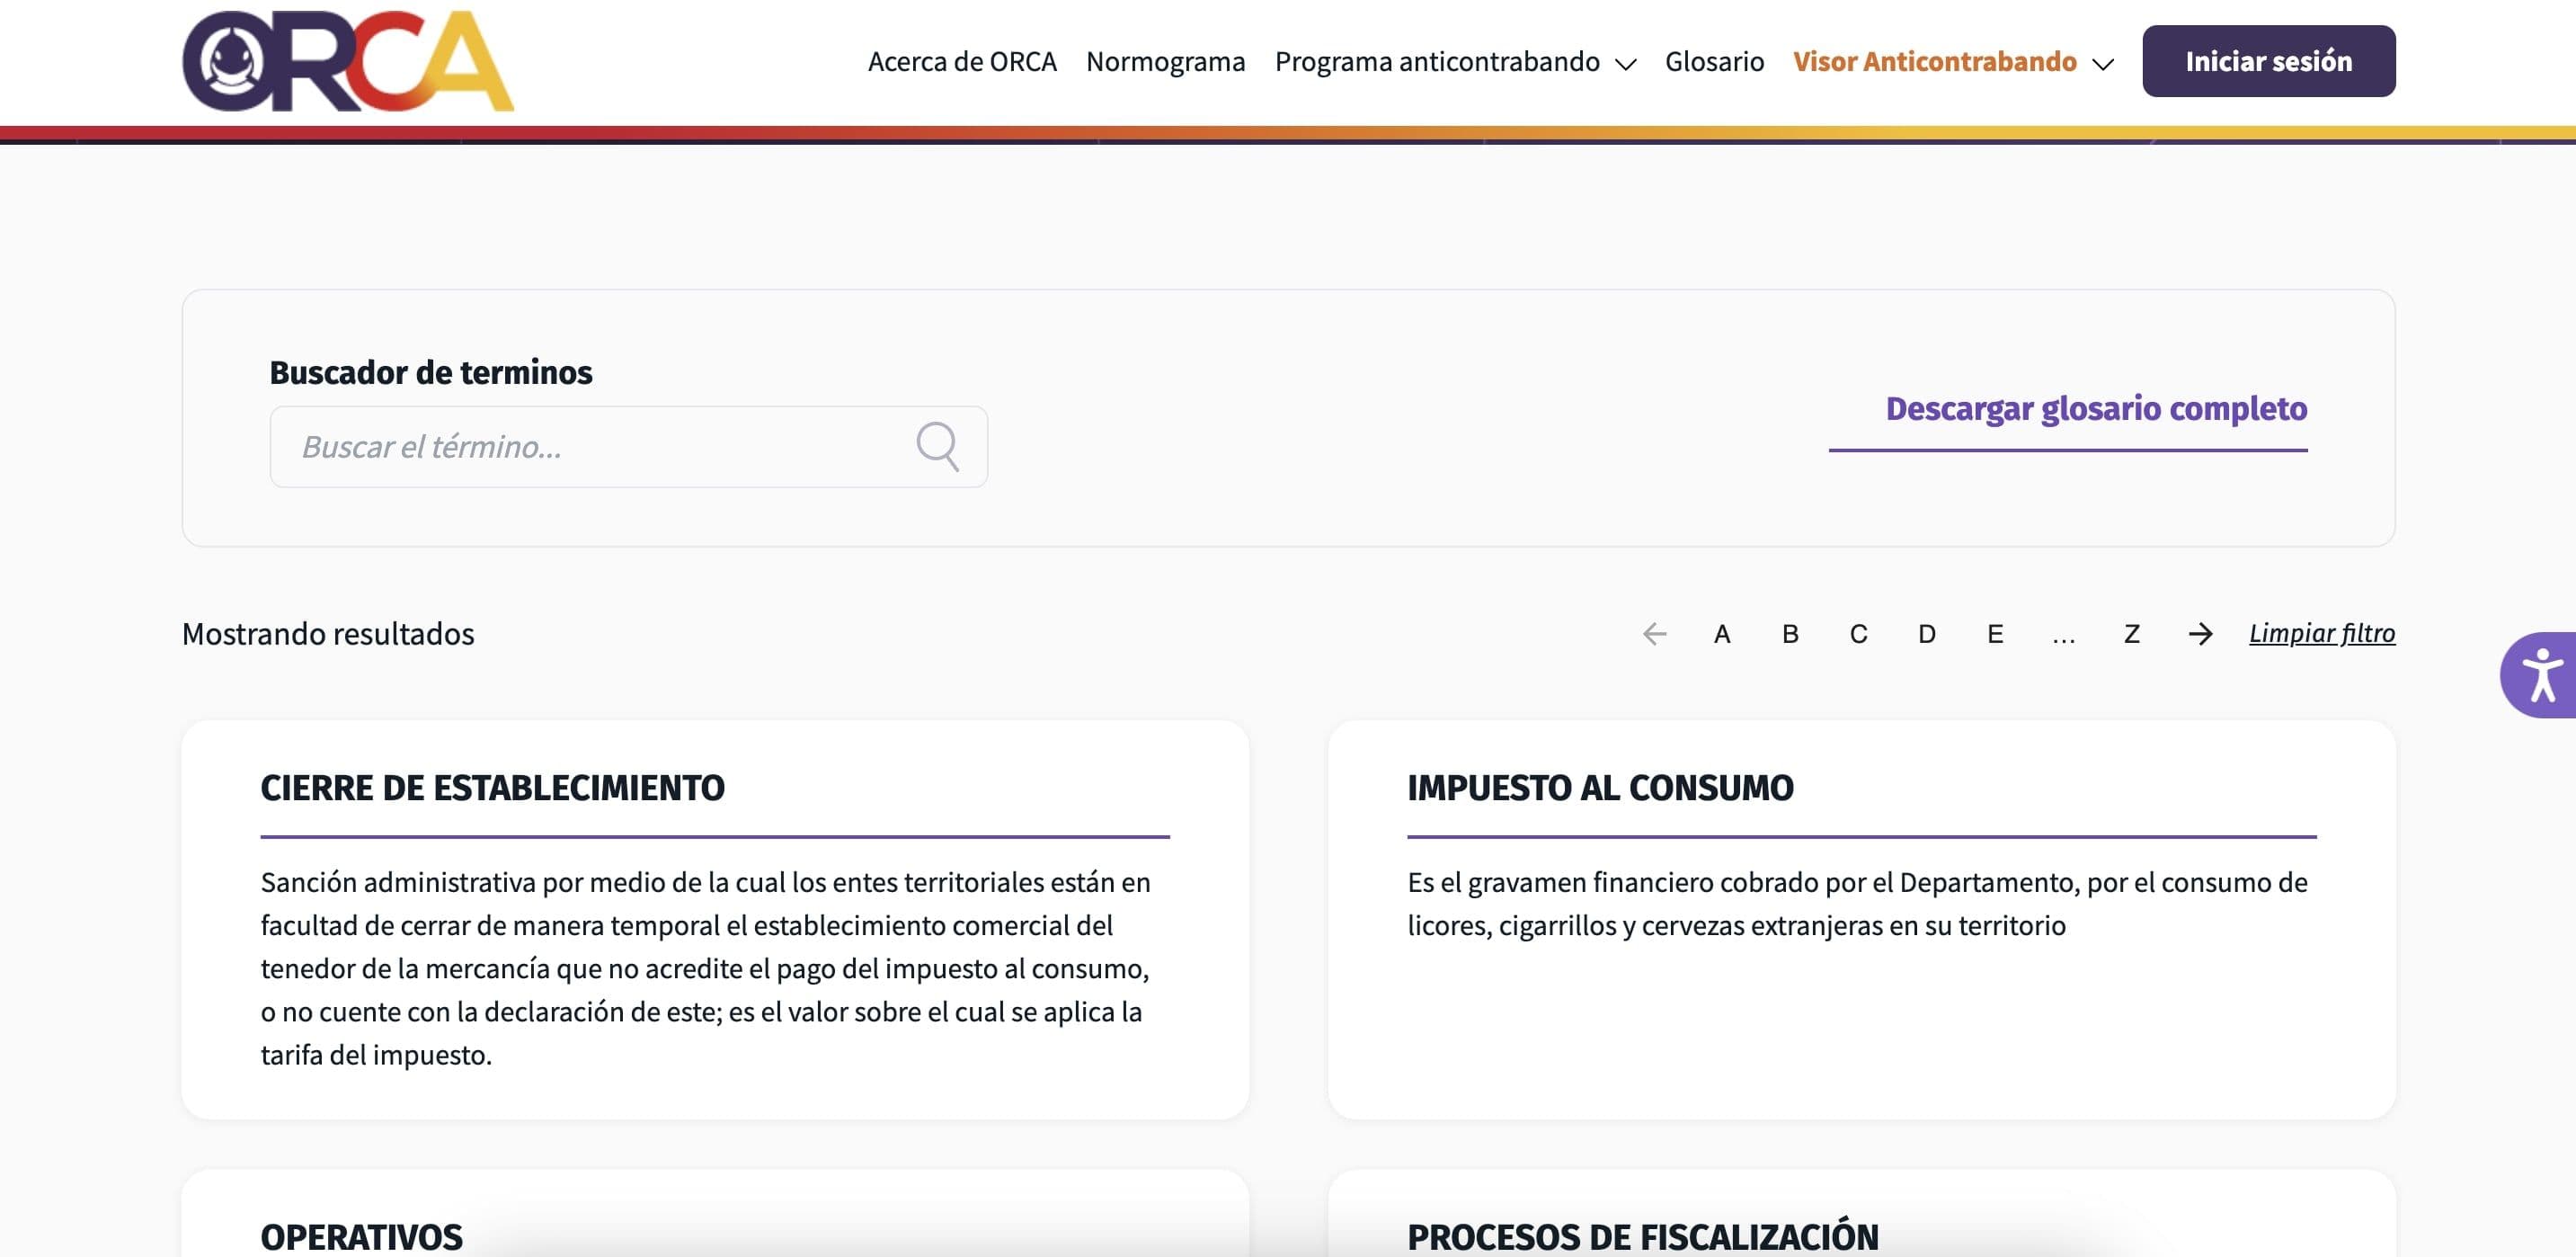Viewport: 2576px width, 1257px height.
Task: Click the search magnifier icon
Action: click(937, 446)
